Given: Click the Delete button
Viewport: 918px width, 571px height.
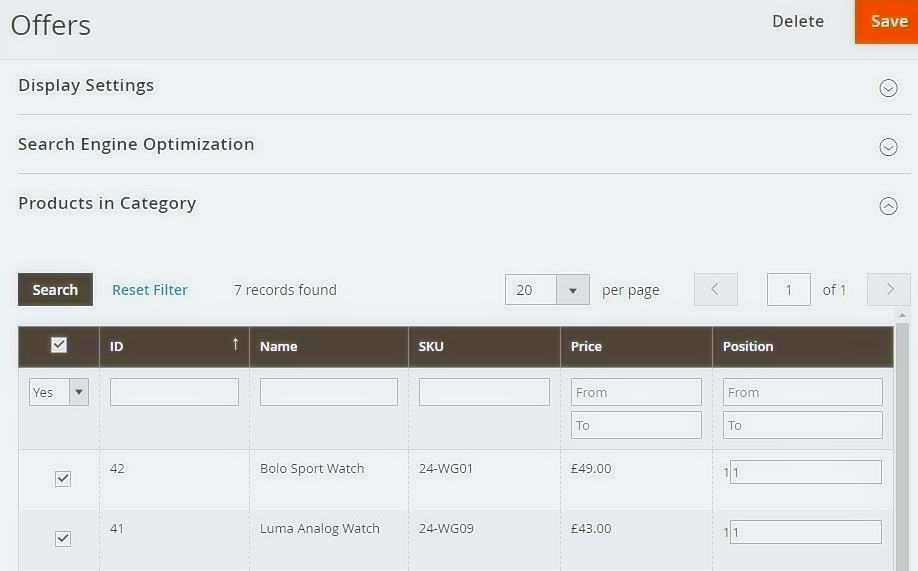Looking at the screenshot, I should coord(798,21).
